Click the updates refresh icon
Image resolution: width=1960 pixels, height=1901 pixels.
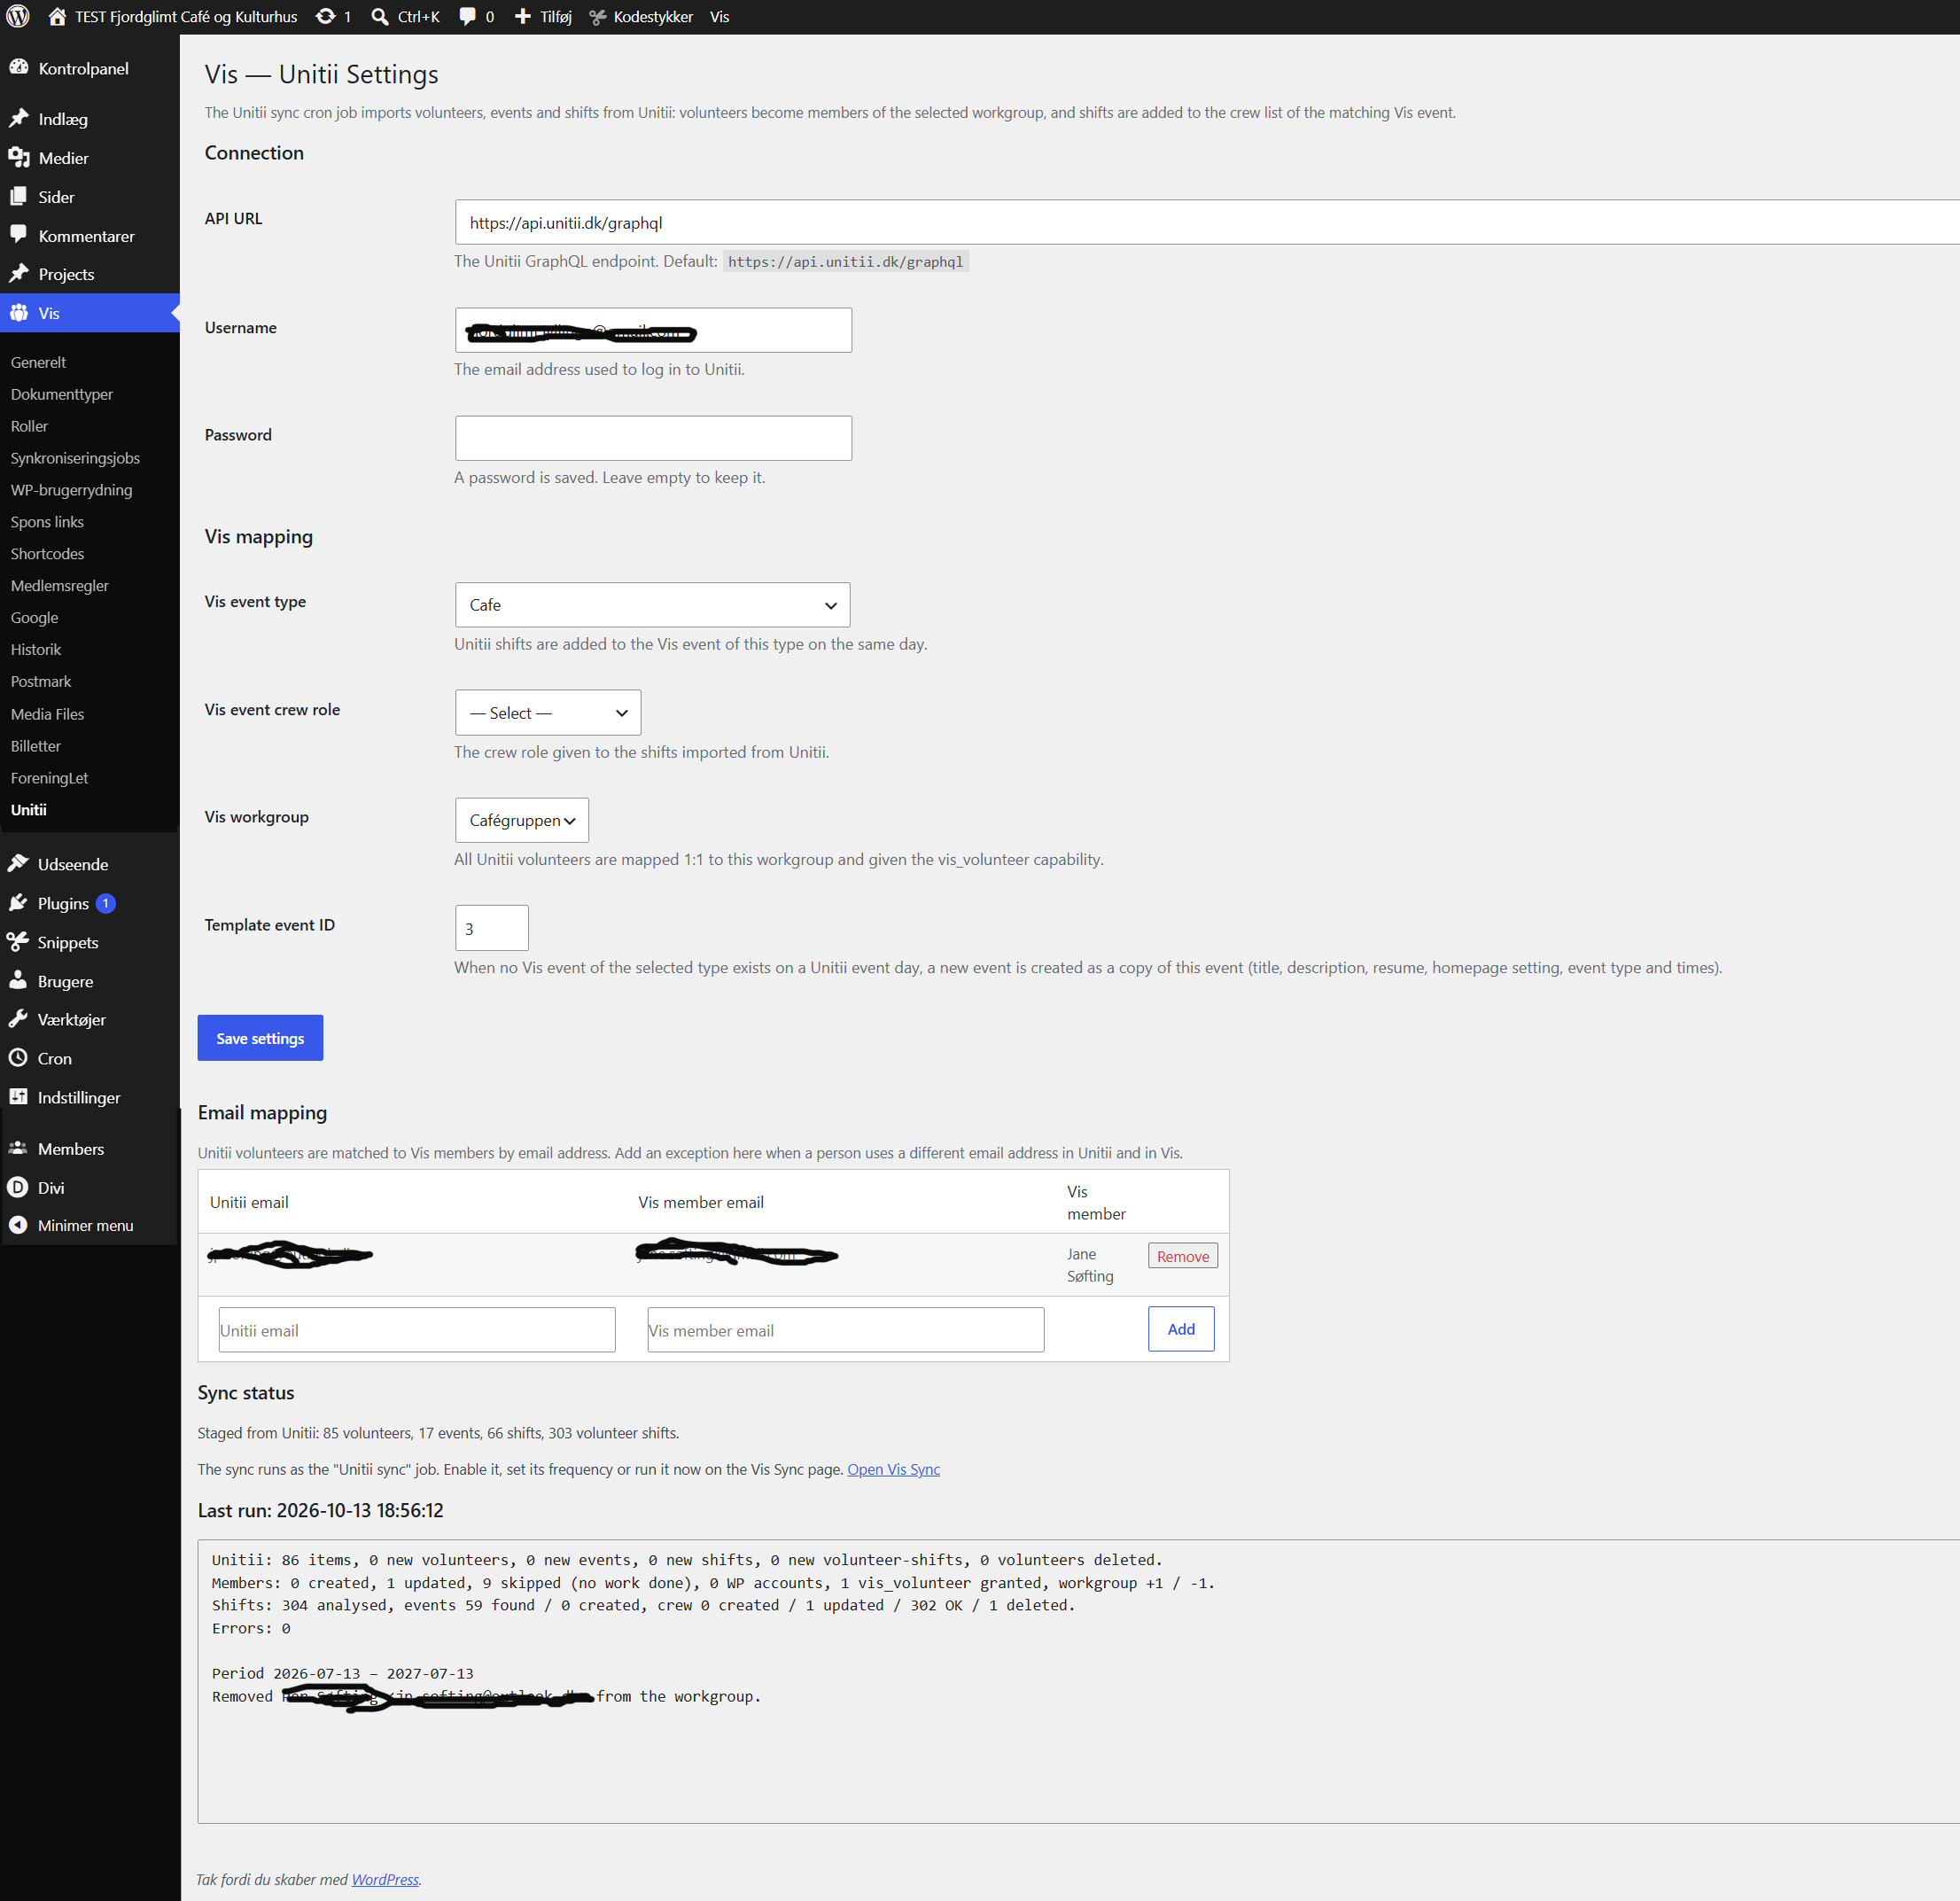[x=325, y=17]
